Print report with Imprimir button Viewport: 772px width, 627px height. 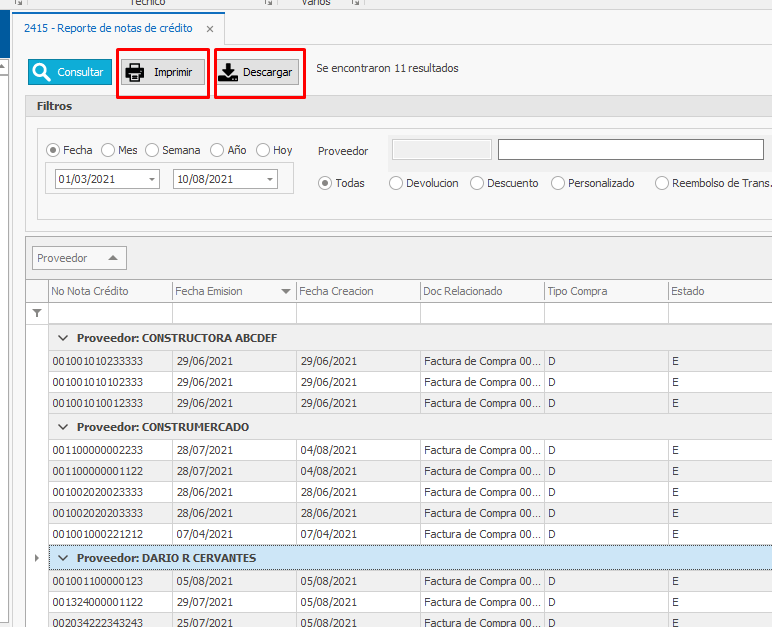[163, 72]
